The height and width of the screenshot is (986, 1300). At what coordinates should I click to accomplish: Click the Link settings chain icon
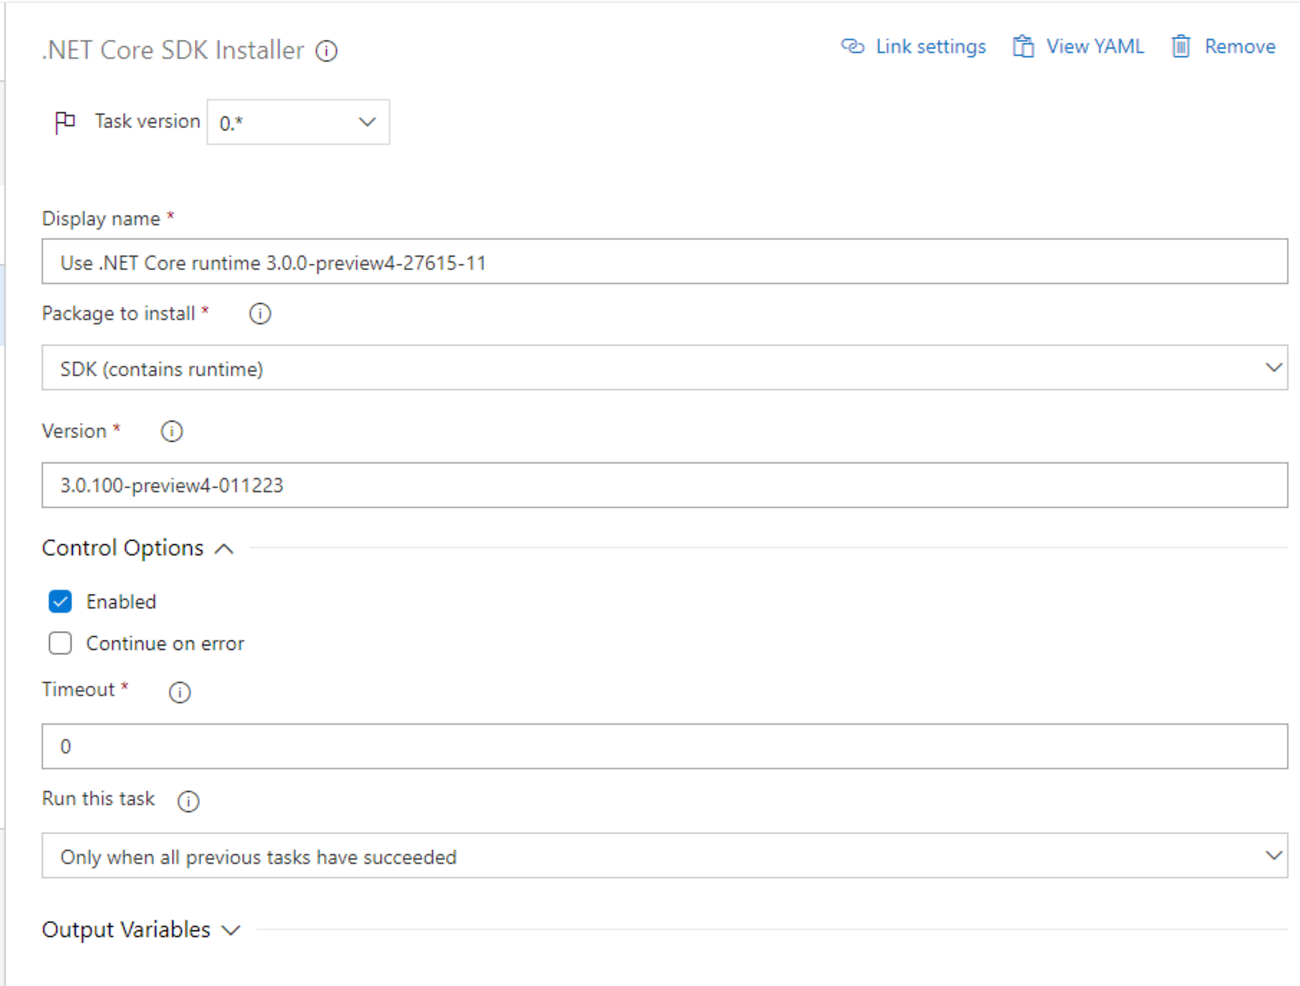852,46
